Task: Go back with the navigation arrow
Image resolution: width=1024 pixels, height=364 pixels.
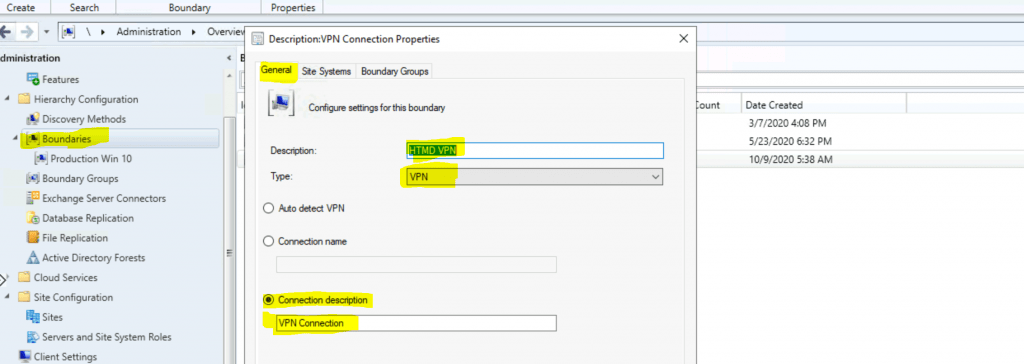Action: coord(6,31)
